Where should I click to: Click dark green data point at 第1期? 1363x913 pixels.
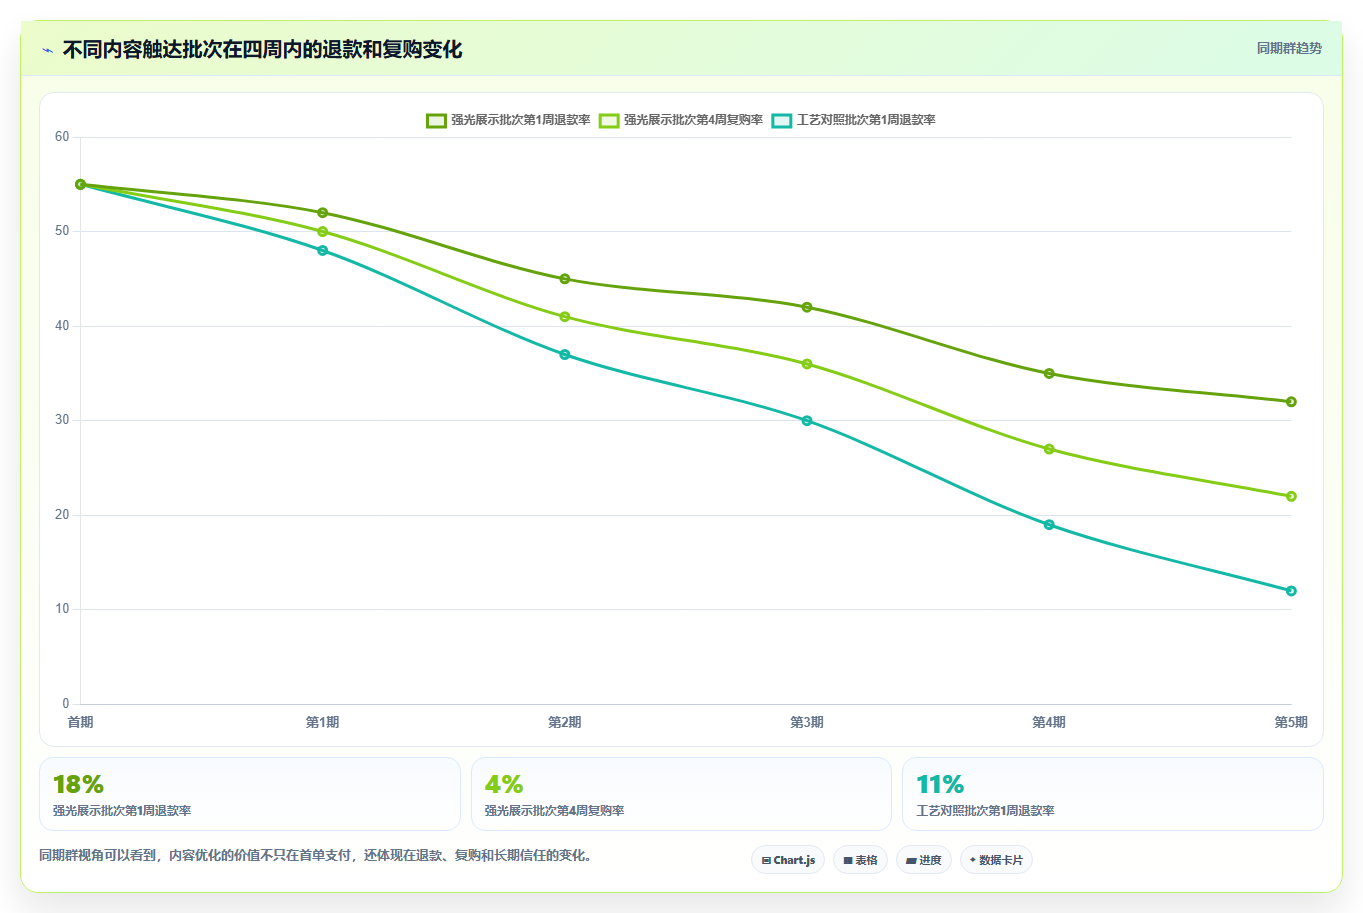(x=322, y=213)
